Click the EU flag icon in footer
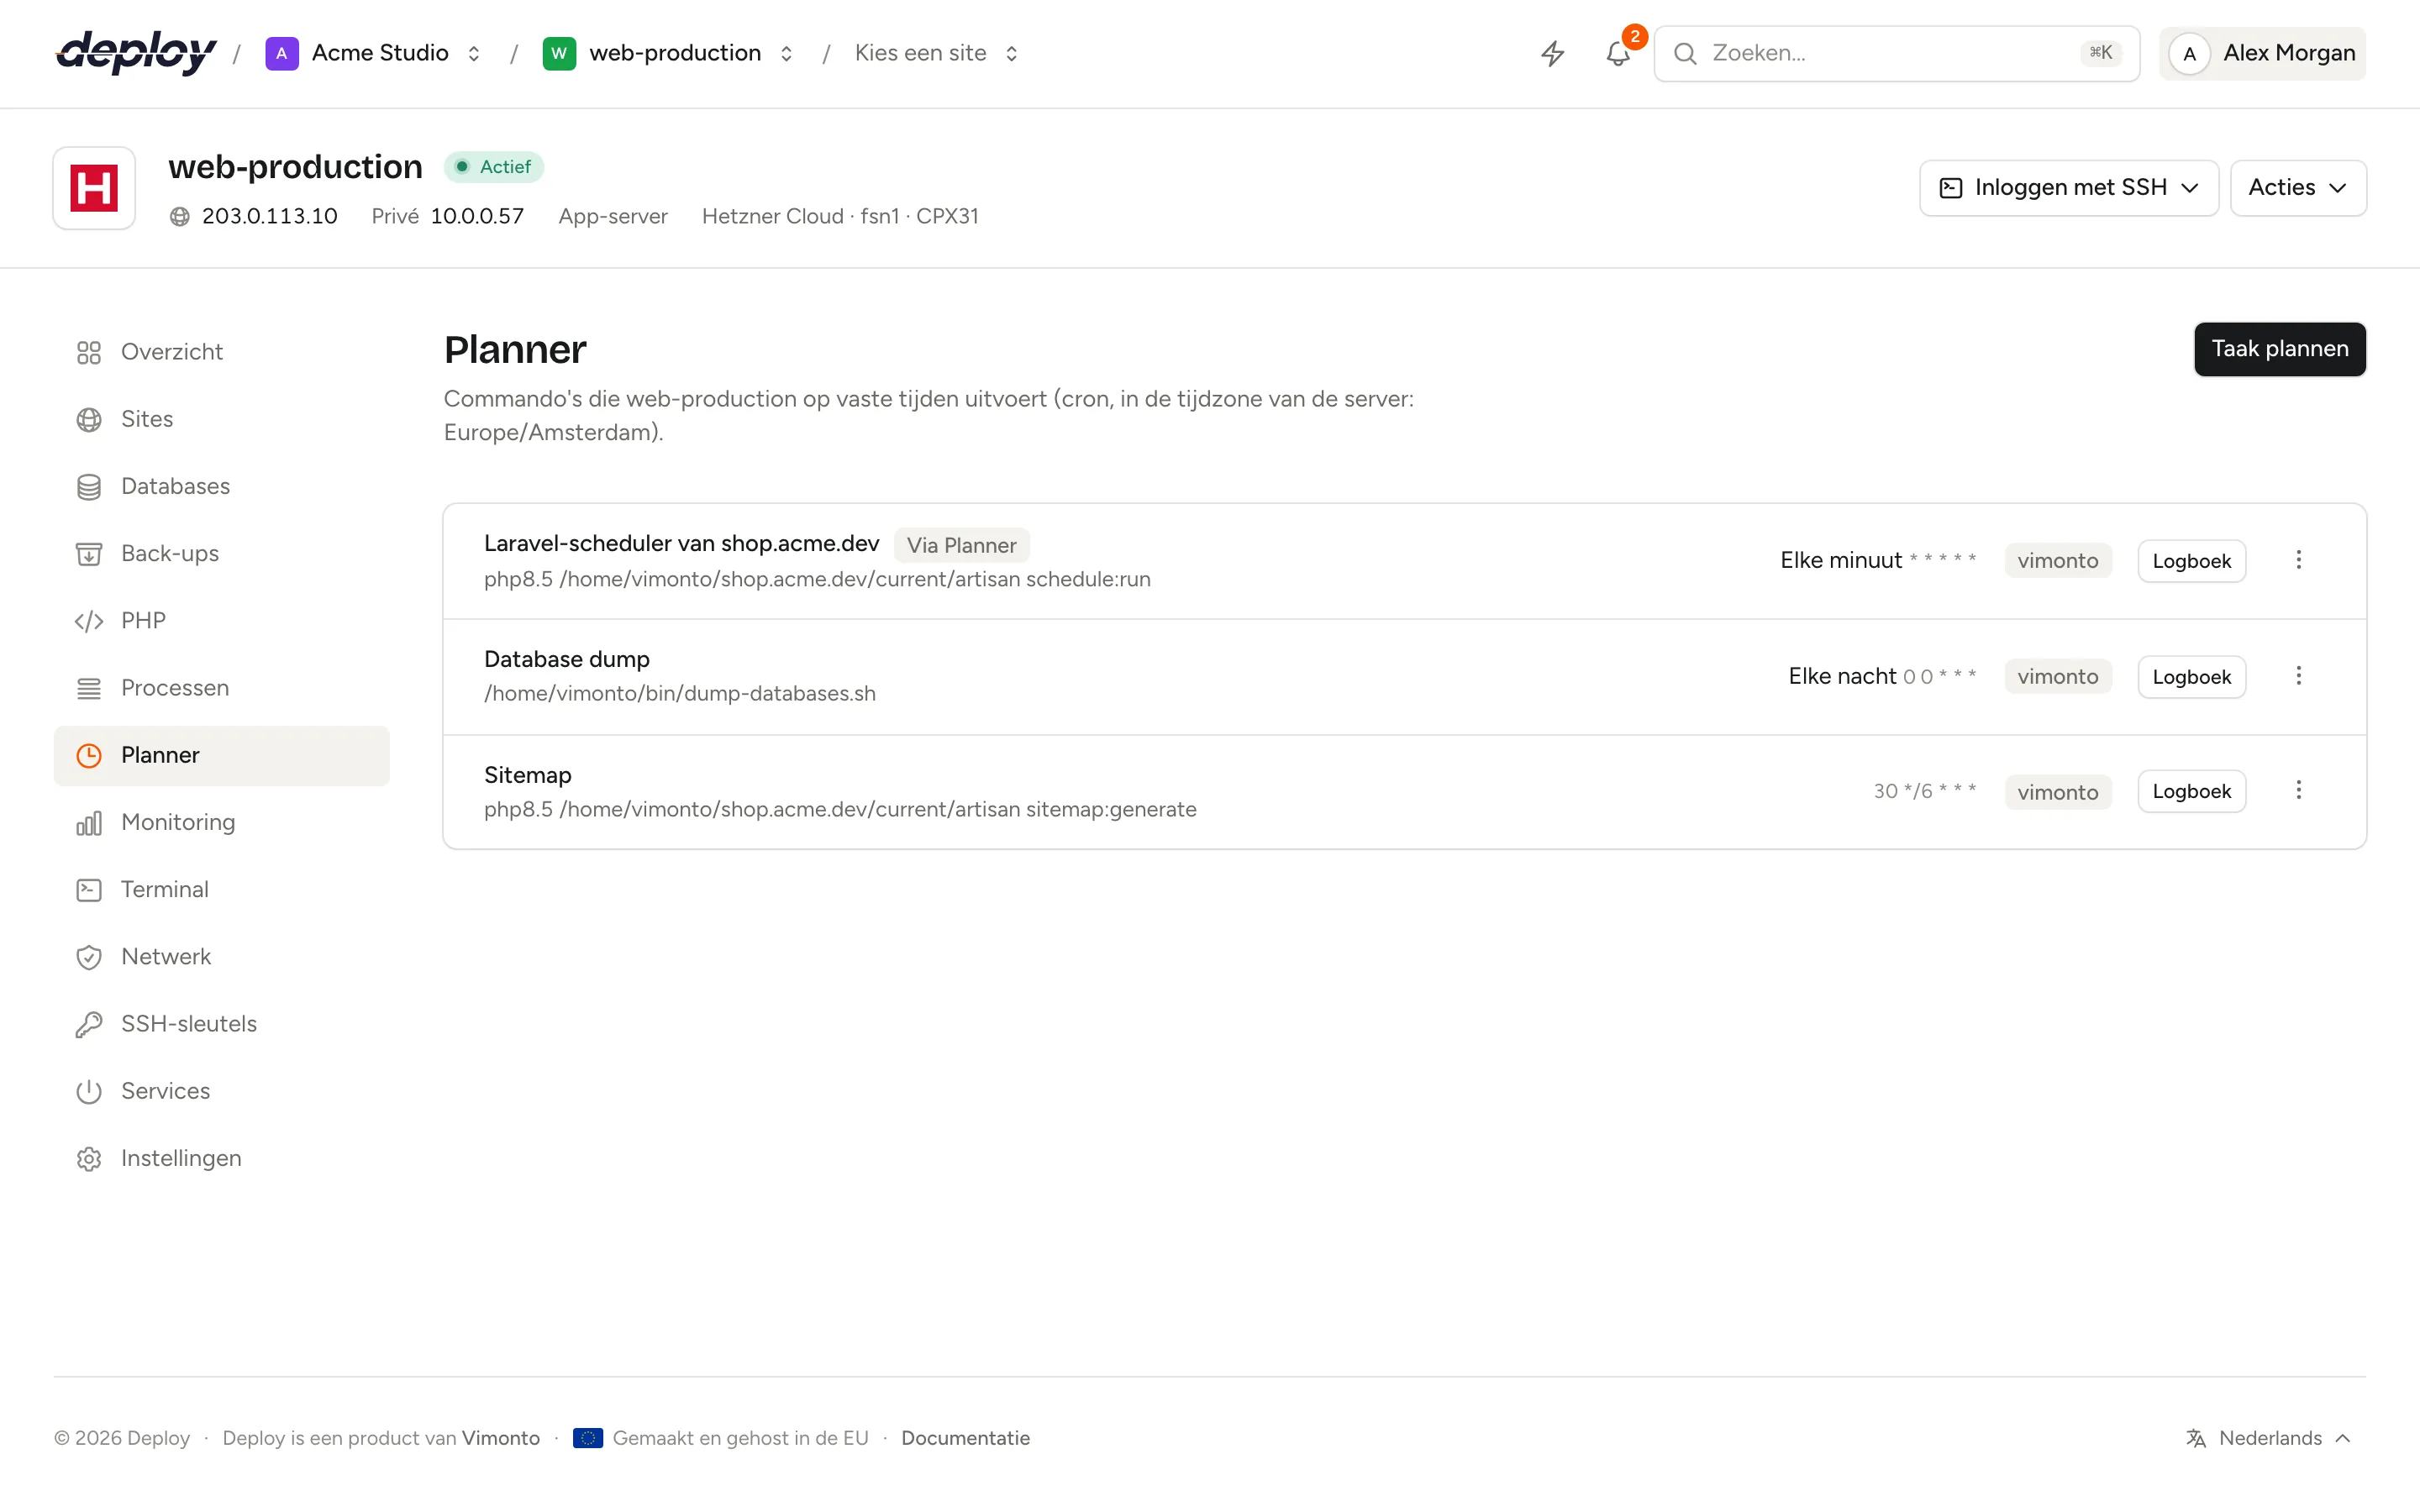The image size is (2420, 1512). [x=588, y=1438]
